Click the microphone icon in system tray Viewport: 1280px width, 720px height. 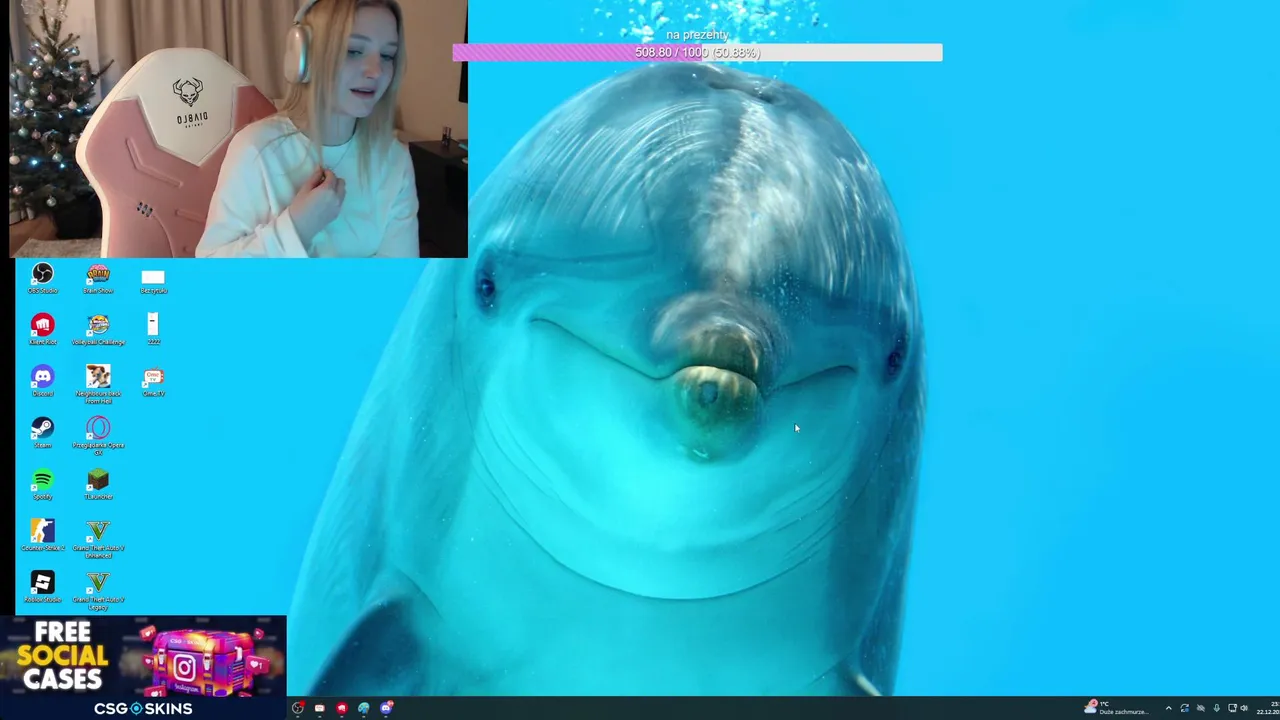pos(1216,708)
